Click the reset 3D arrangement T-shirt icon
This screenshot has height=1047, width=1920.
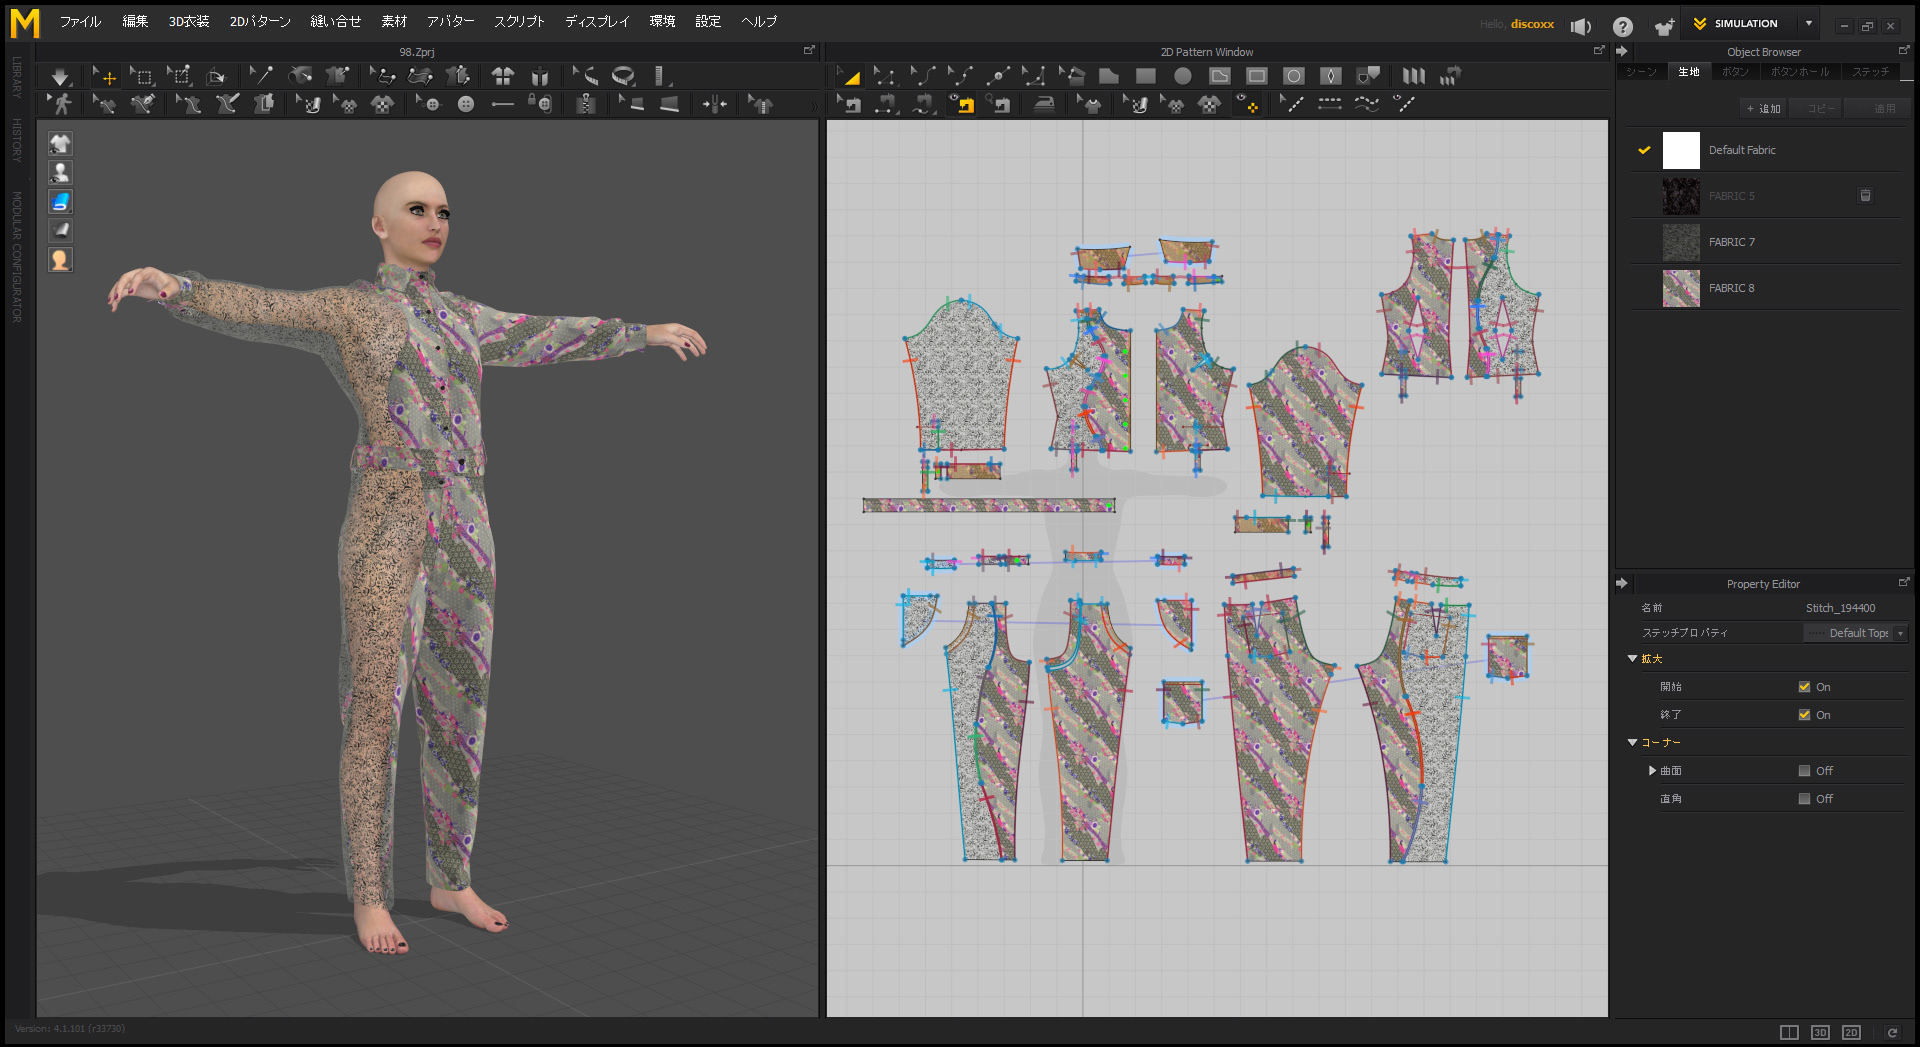pyautogui.click(x=503, y=76)
